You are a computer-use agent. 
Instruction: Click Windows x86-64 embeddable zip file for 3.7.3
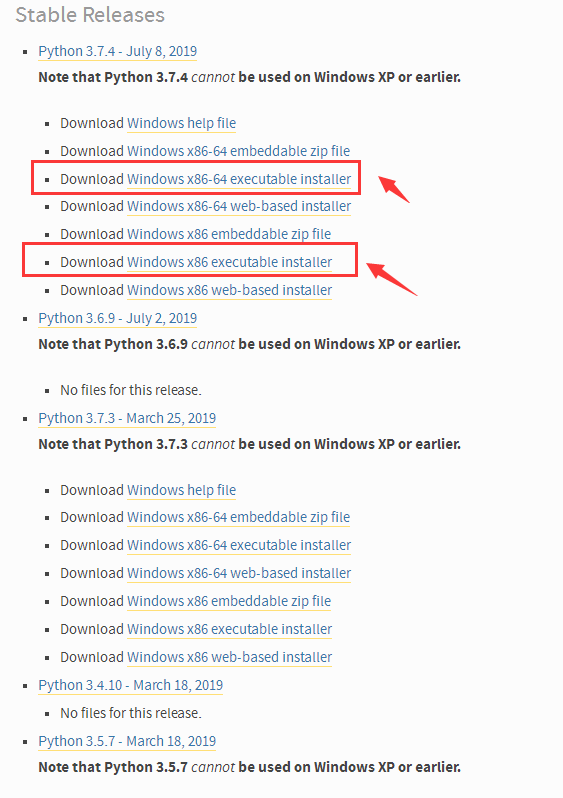tap(238, 517)
